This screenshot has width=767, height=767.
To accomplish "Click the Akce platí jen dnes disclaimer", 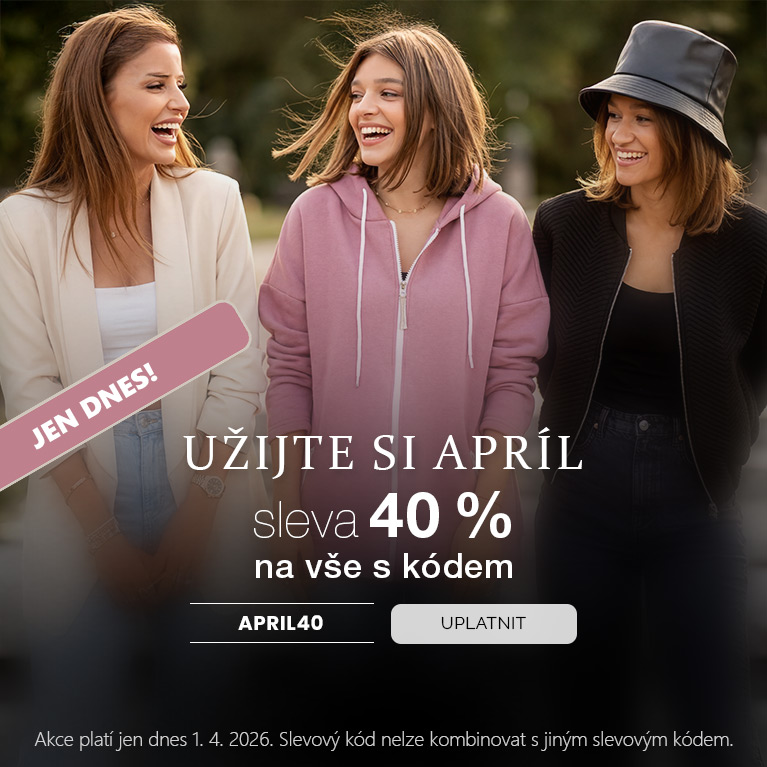I will coord(384,739).
